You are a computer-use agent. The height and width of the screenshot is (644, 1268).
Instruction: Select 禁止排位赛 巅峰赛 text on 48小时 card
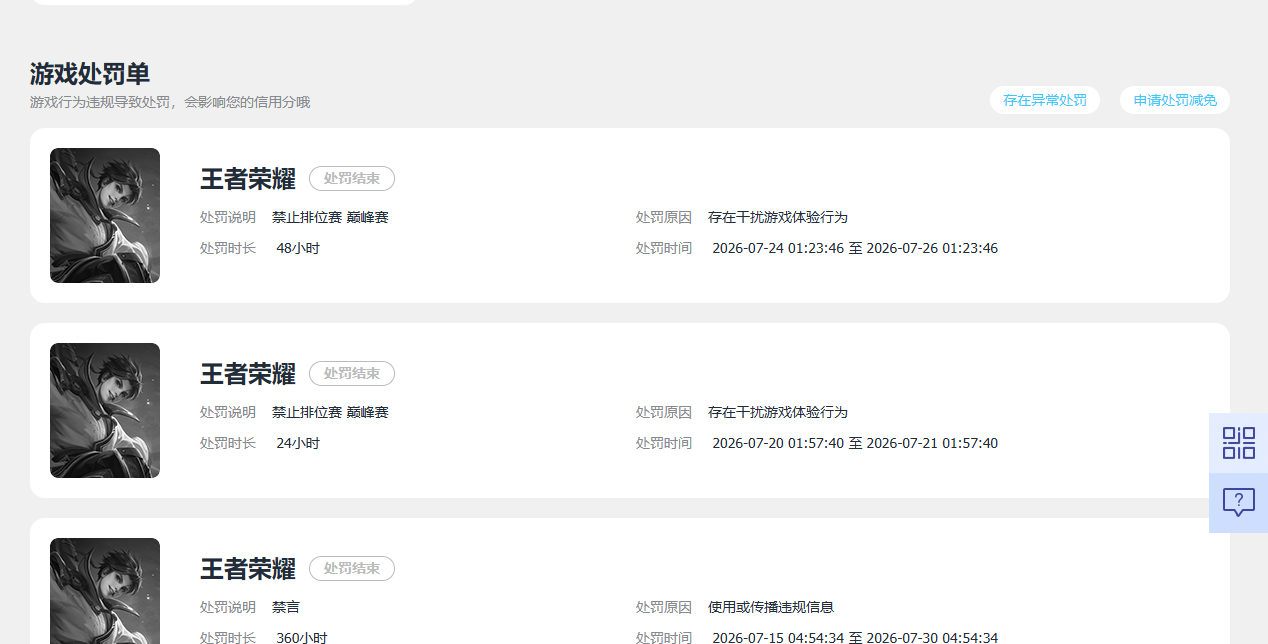(x=330, y=217)
